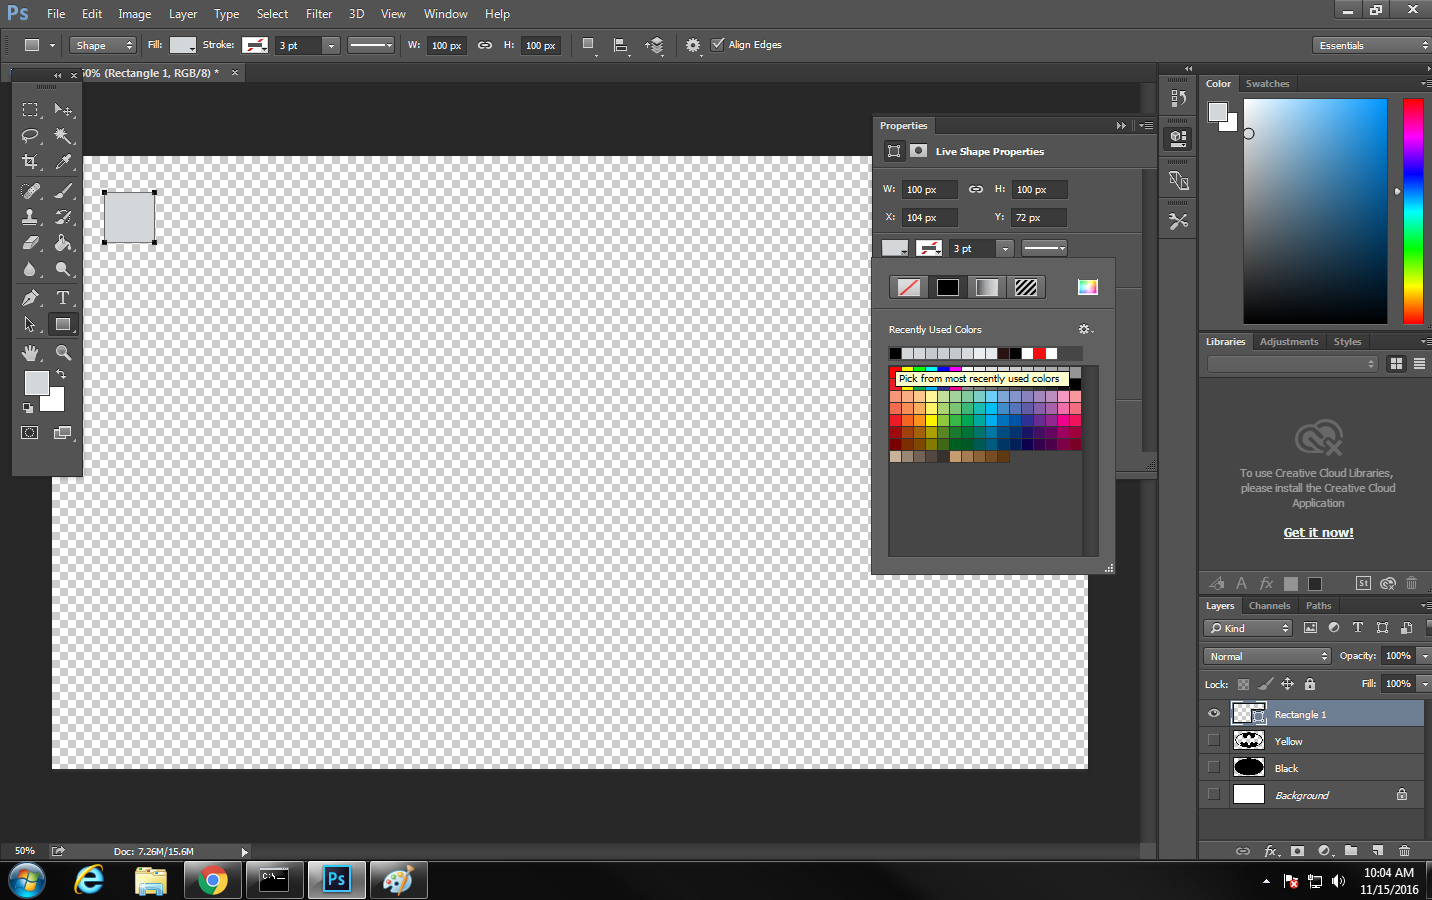This screenshot has width=1432, height=900.
Task: Click the Quick Mask mode icon
Action: coord(30,433)
